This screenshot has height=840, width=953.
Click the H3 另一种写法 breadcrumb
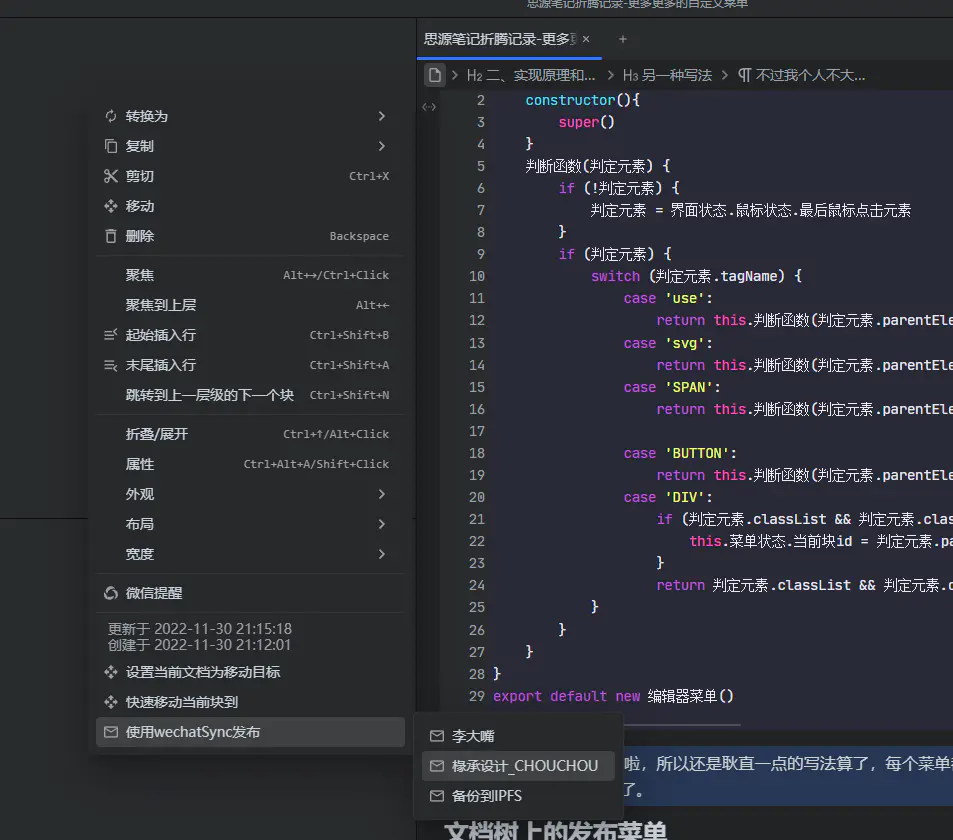click(x=667, y=75)
